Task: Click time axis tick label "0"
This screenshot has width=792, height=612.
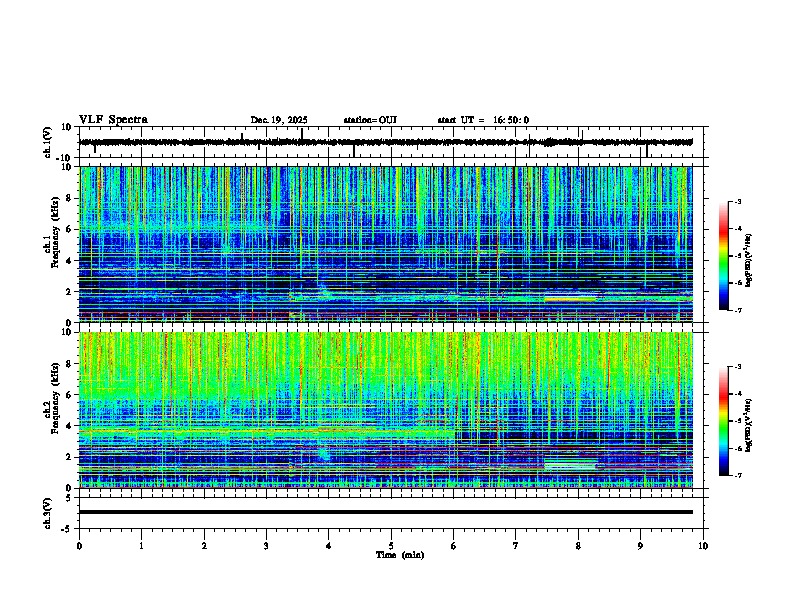Action: click(79, 546)
